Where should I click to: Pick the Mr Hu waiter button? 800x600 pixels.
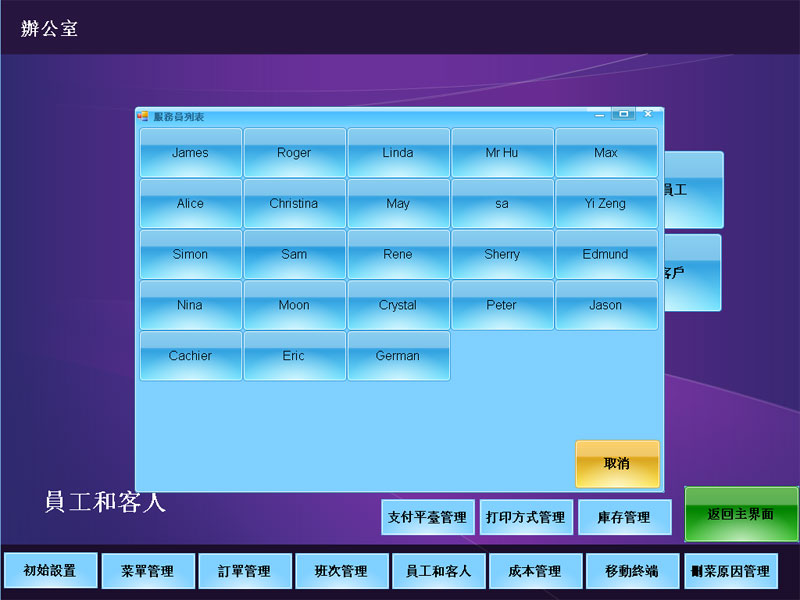point(502,153)
